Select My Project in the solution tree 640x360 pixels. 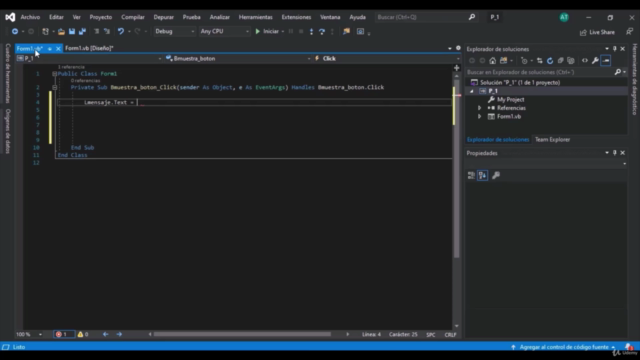pyautogui.click(x=510, y=100)
